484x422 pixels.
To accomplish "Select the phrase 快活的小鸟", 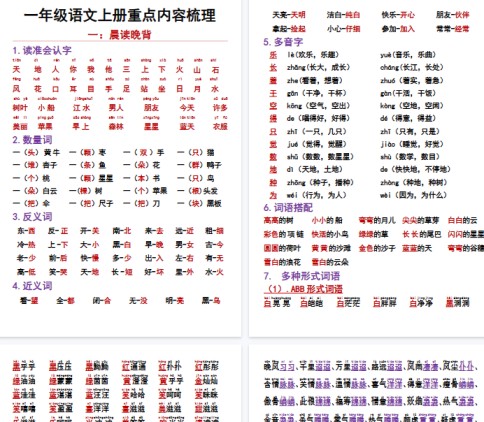I will click(x=330, y=234).
